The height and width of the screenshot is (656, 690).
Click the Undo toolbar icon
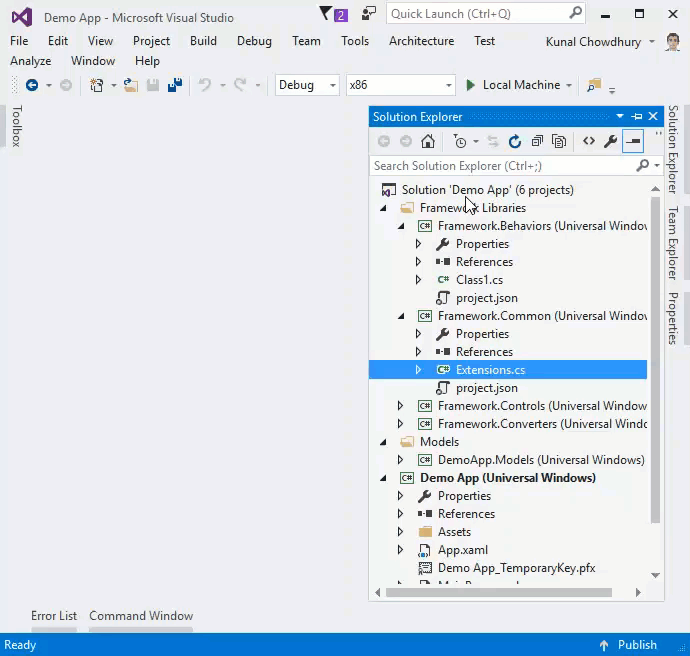click(205, 85)
